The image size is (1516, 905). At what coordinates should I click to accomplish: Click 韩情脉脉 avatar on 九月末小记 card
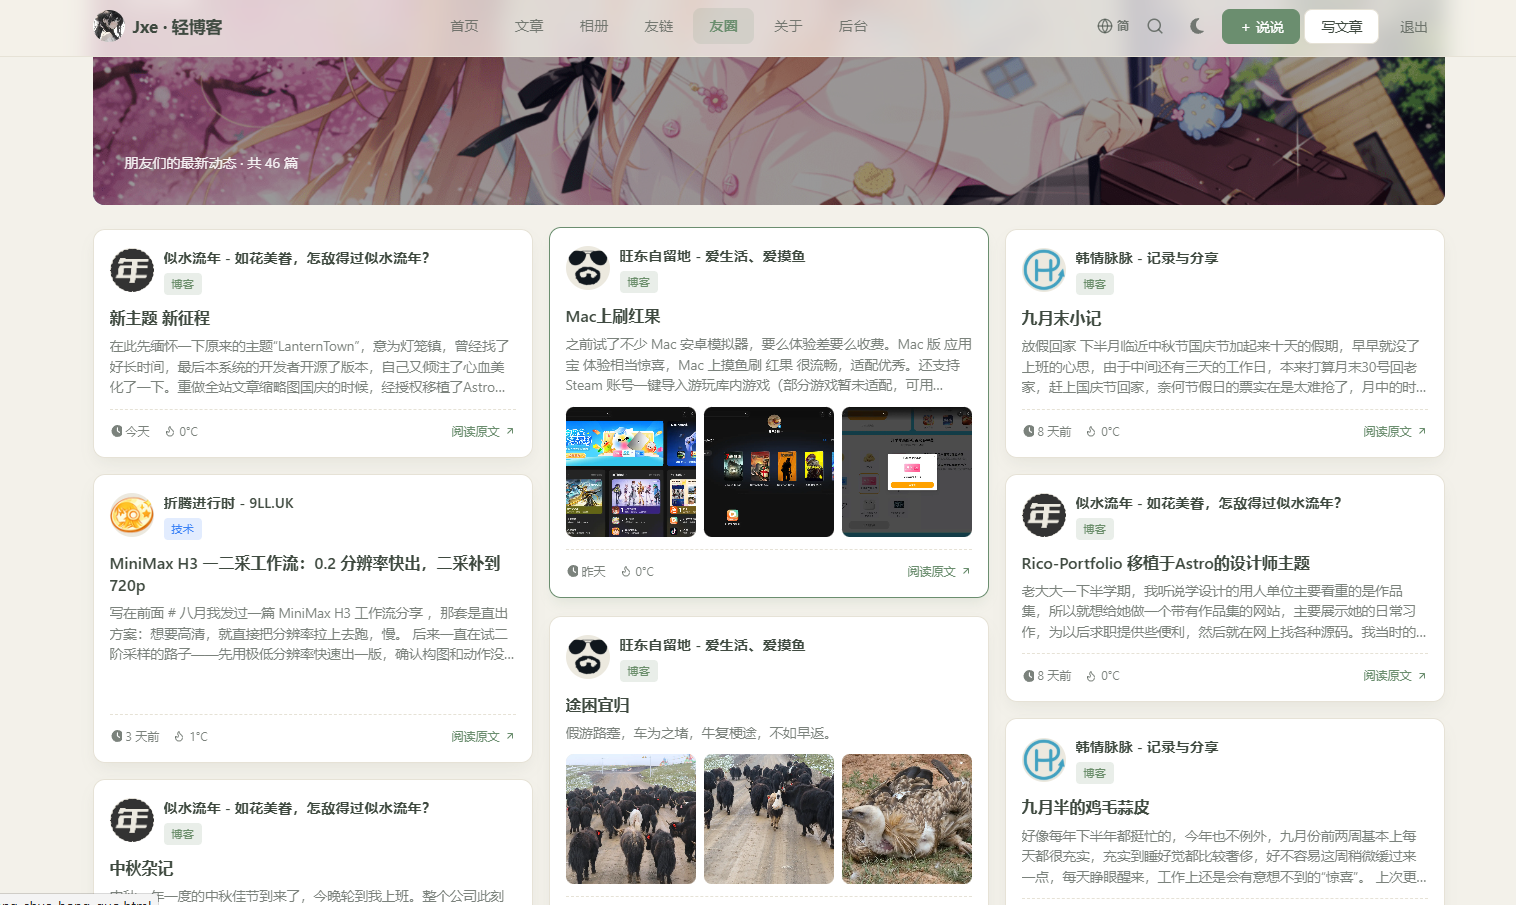click(x=1044, y=270)
